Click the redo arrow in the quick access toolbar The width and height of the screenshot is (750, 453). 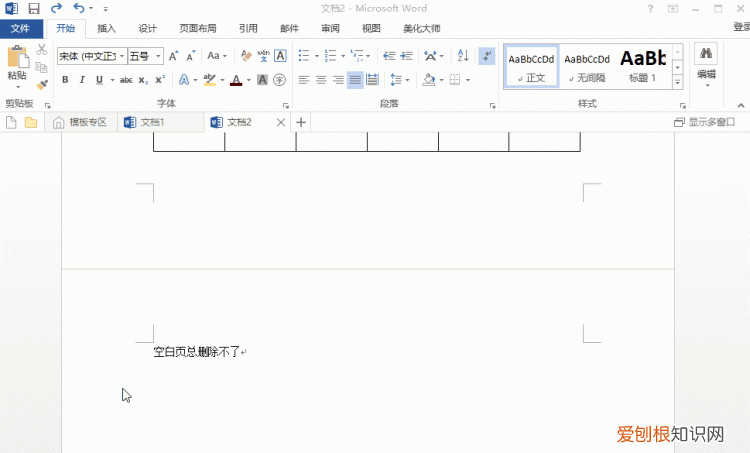(x=56, y=8)
